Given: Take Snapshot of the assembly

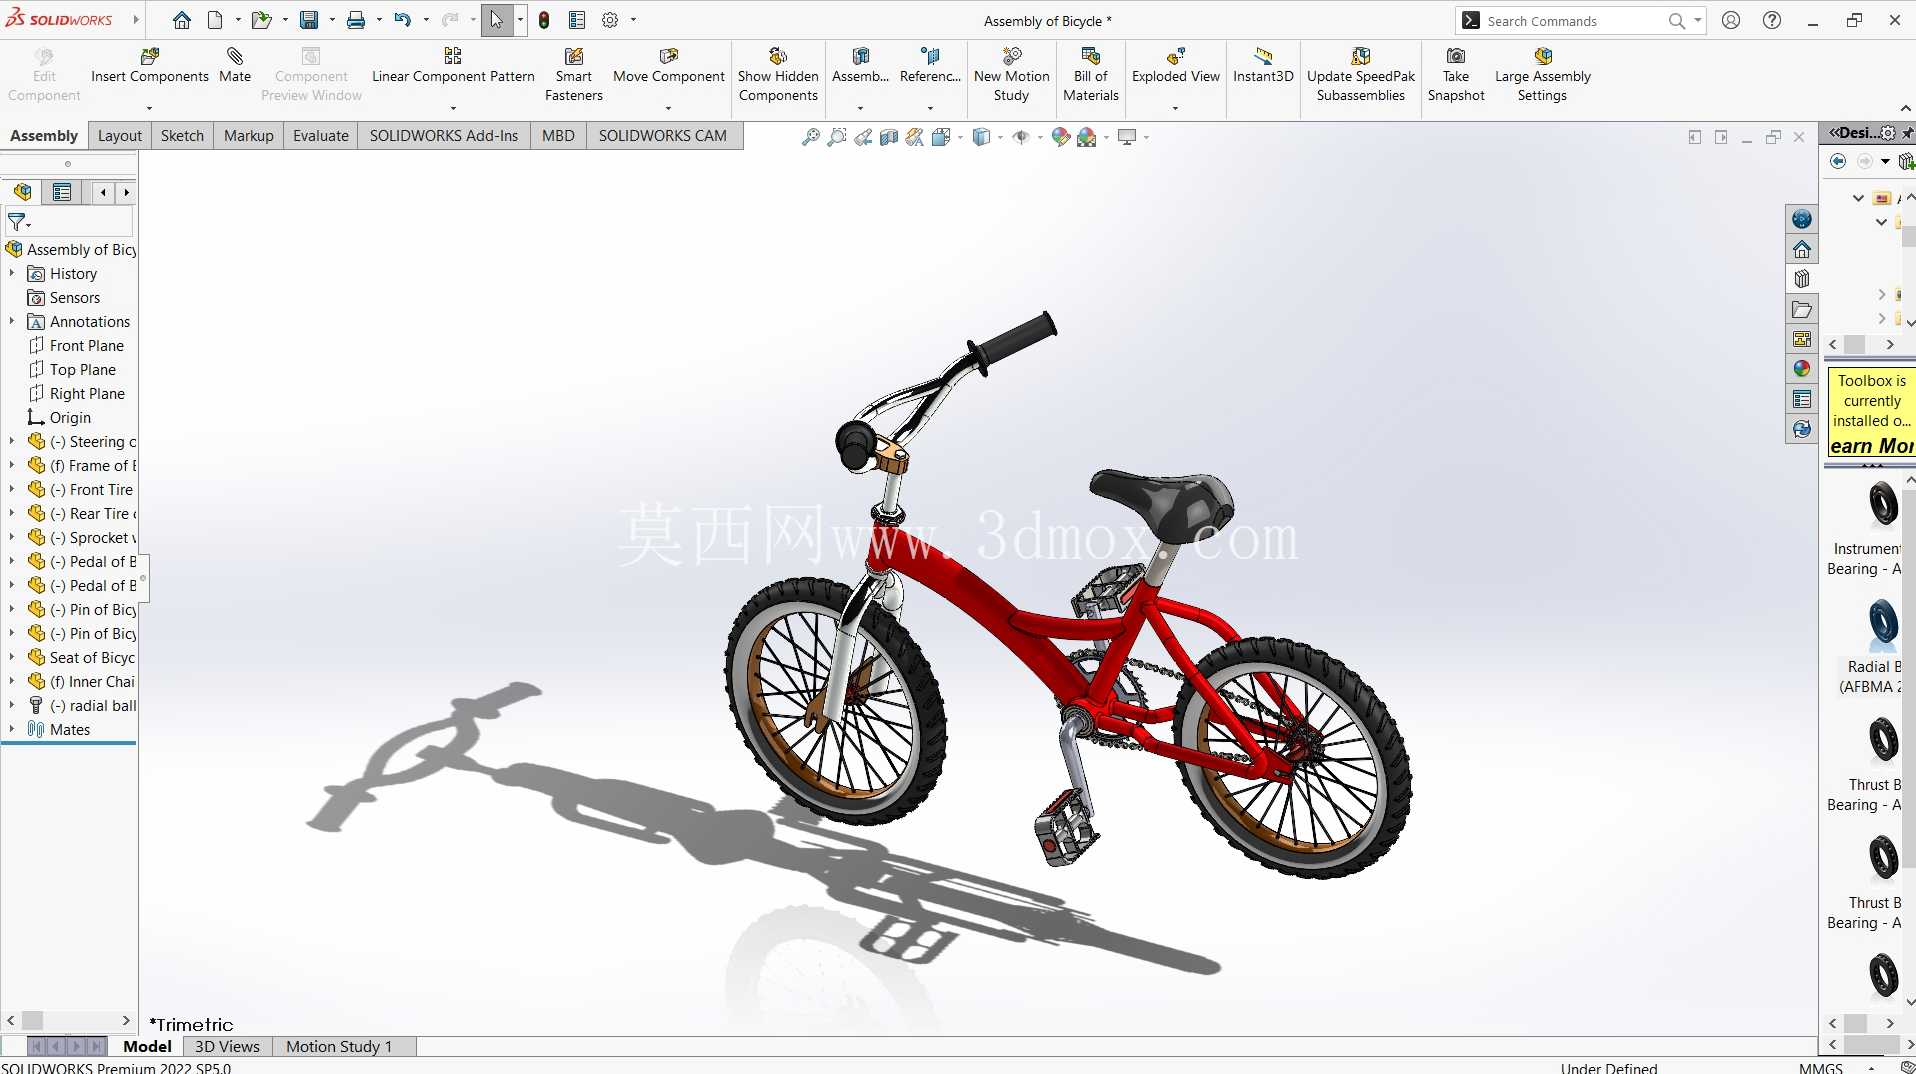Looking at the screenshot, I should pyautogui.click(x=1456, y=75).
